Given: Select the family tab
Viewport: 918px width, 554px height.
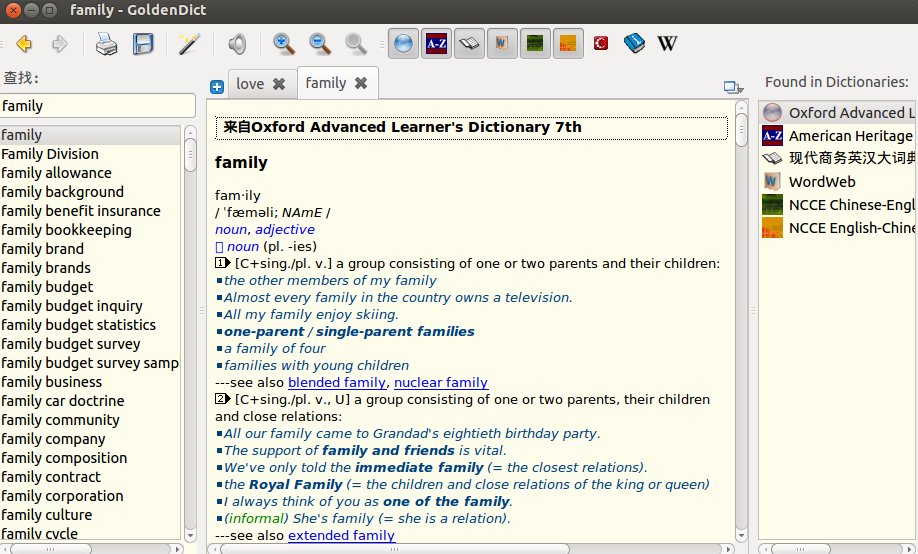Looking at the screenshot, I should [x=326, y=83].
